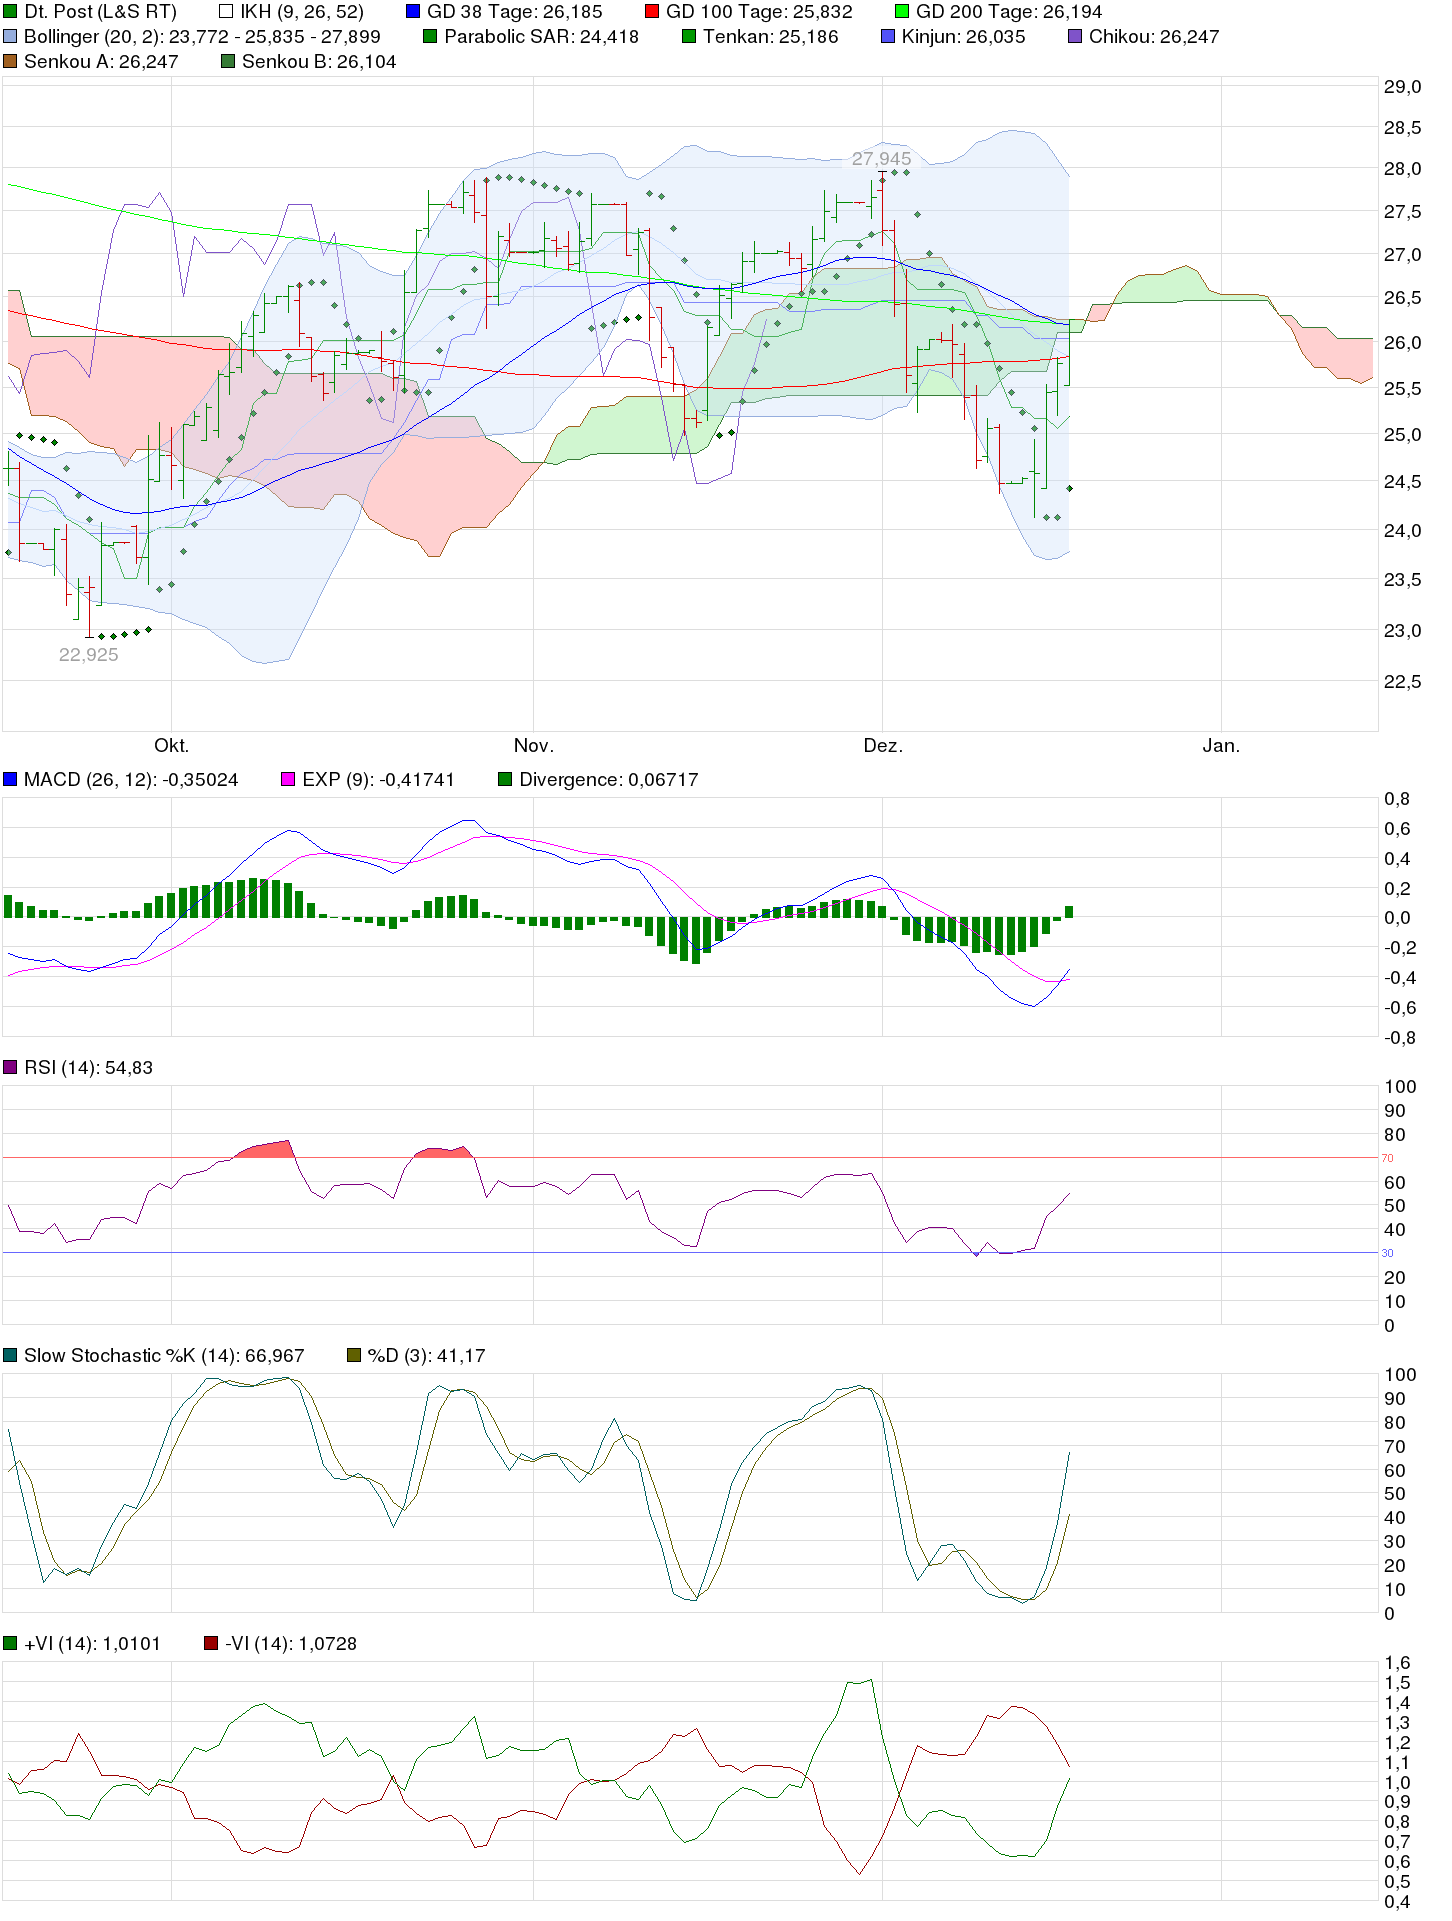Viewport: 1452px width, 1921px height.
Task: Select 'Slow Stochastic %K (14): 66,967' text
Action: pos(164,1356)
